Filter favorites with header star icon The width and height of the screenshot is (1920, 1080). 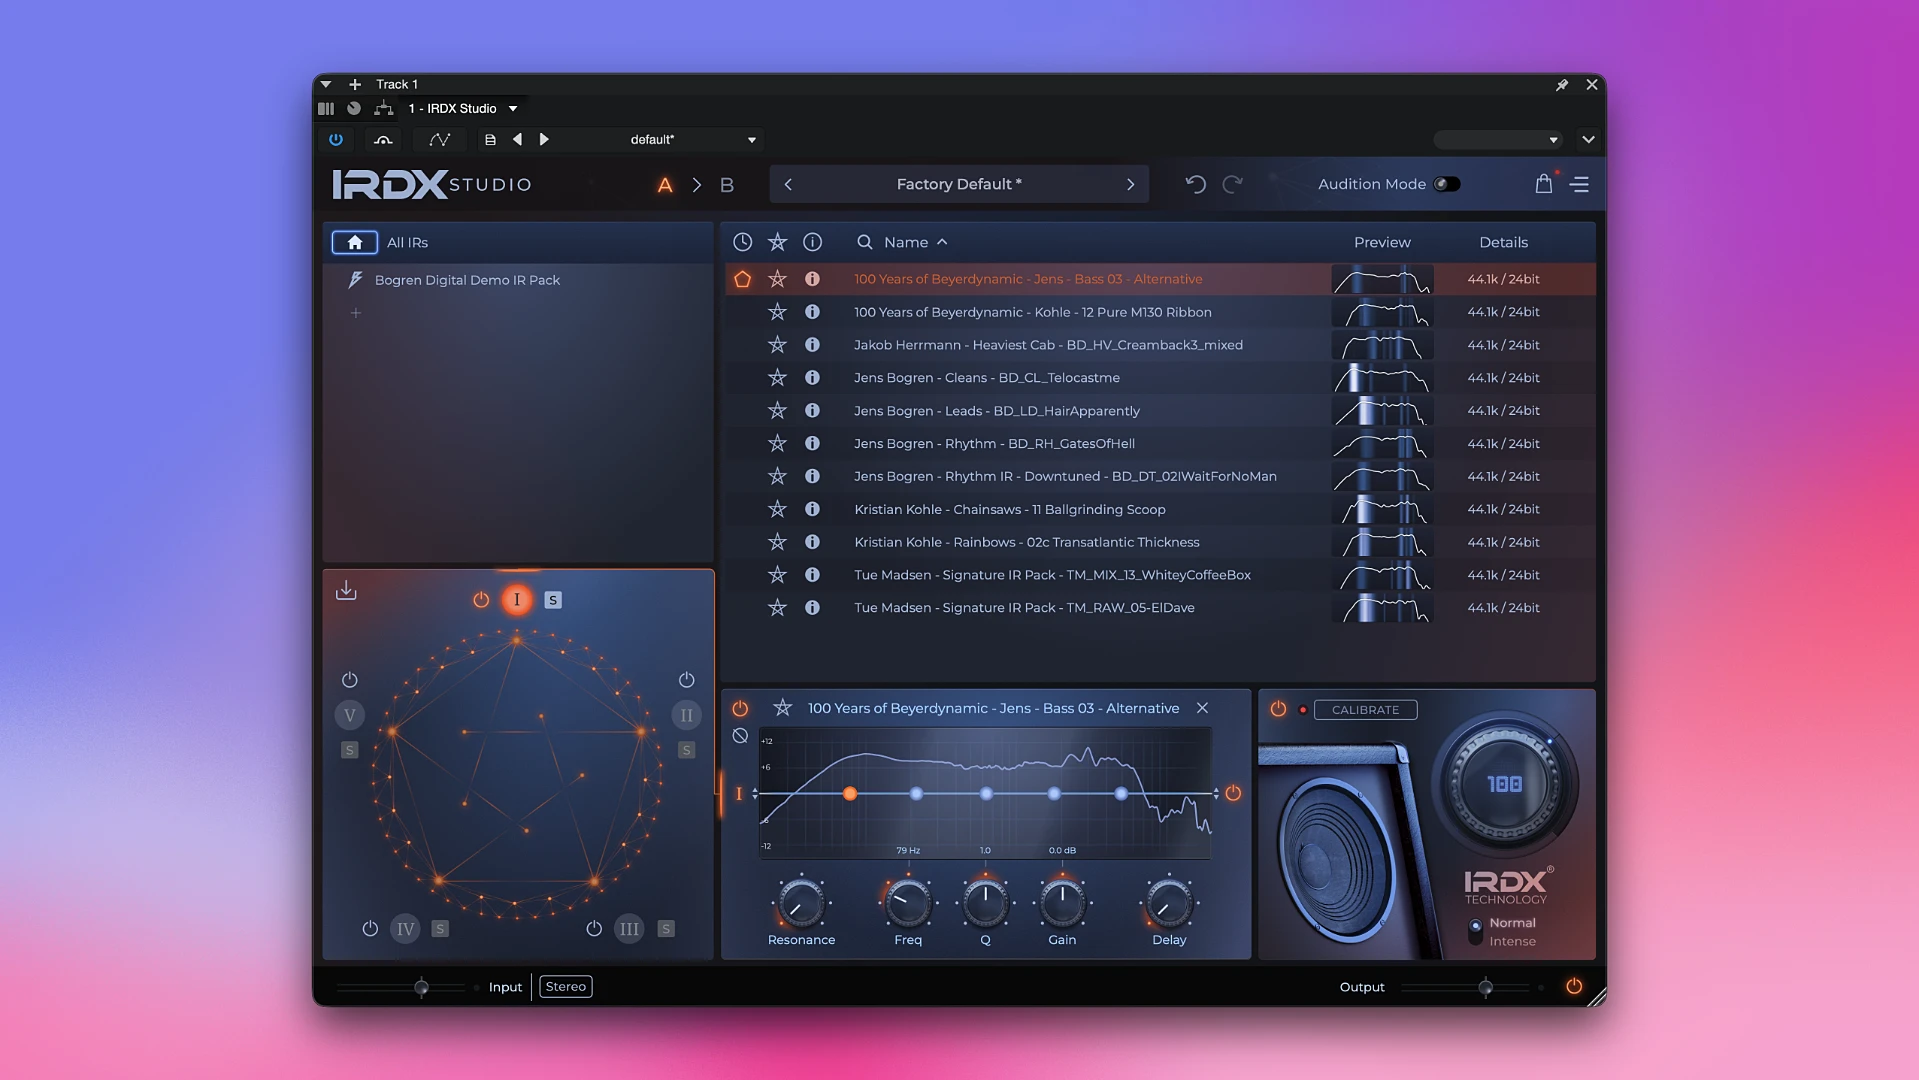[x=777, y=242]
